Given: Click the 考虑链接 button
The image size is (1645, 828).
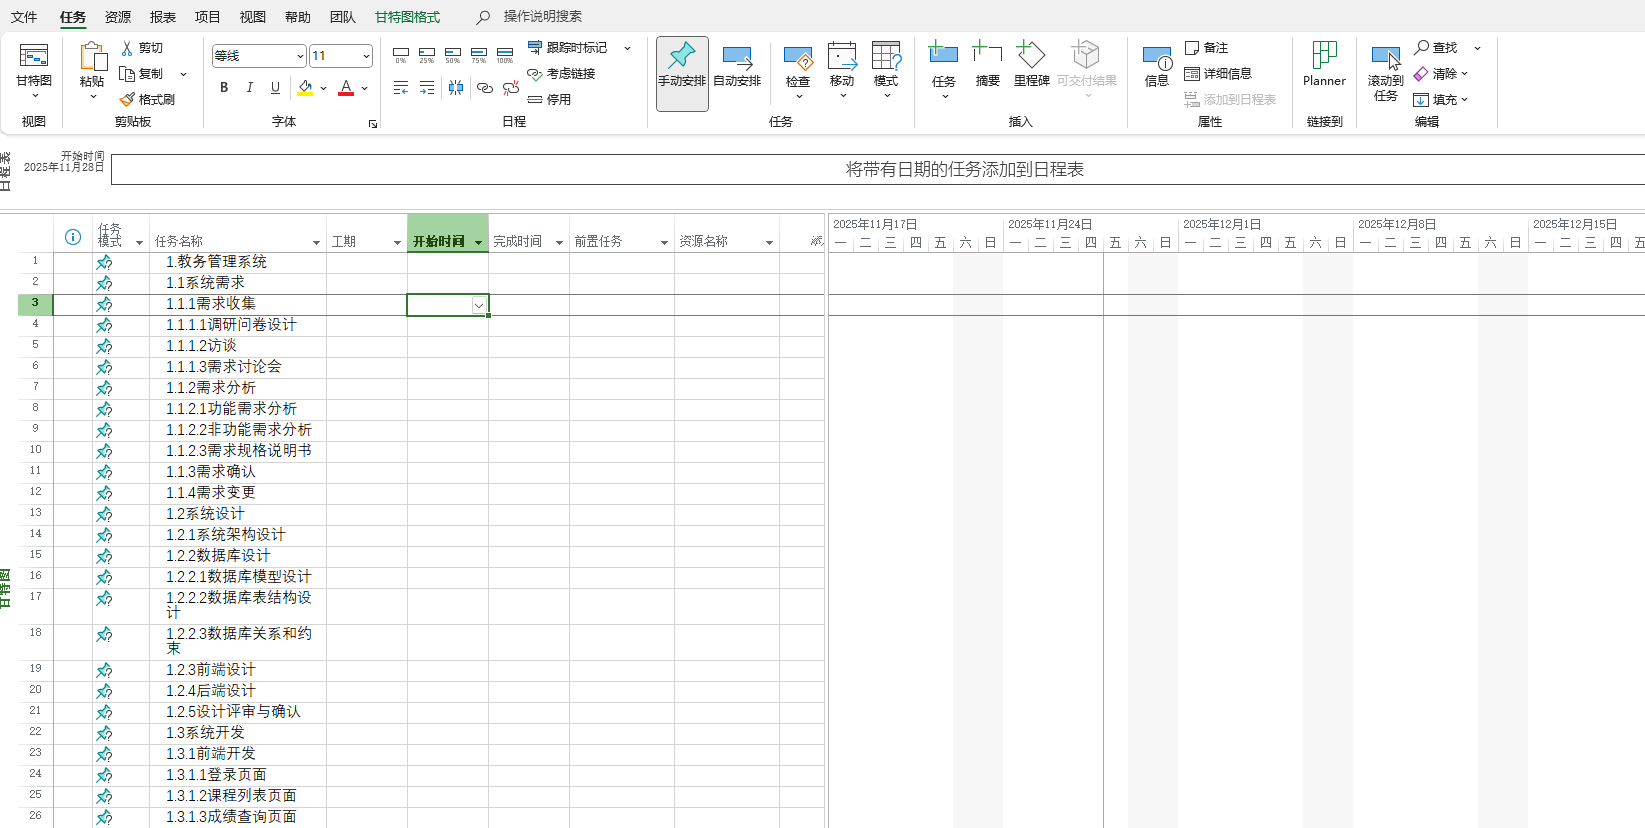Looking at the screenshot, I should (x=561, y=74).
